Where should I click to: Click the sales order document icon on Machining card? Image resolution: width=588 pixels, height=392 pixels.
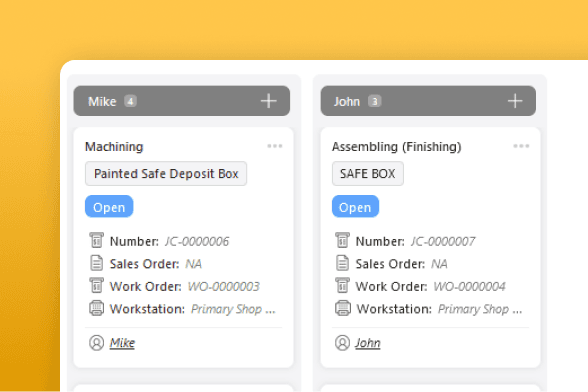point(96,263)
